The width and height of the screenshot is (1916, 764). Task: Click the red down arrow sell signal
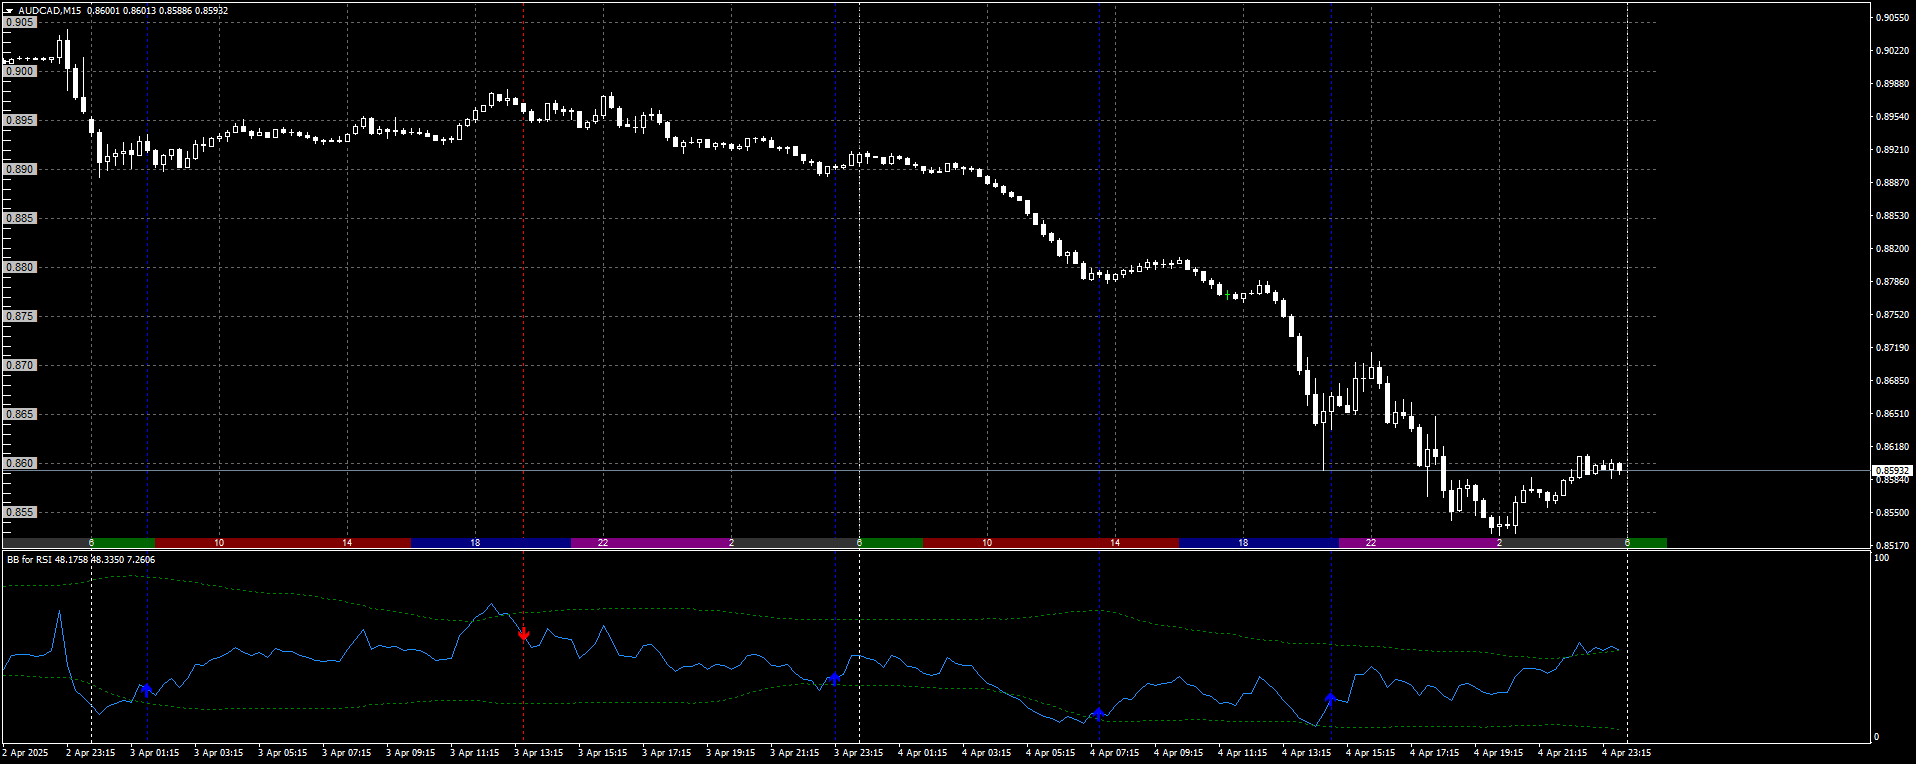coord(523,634)
